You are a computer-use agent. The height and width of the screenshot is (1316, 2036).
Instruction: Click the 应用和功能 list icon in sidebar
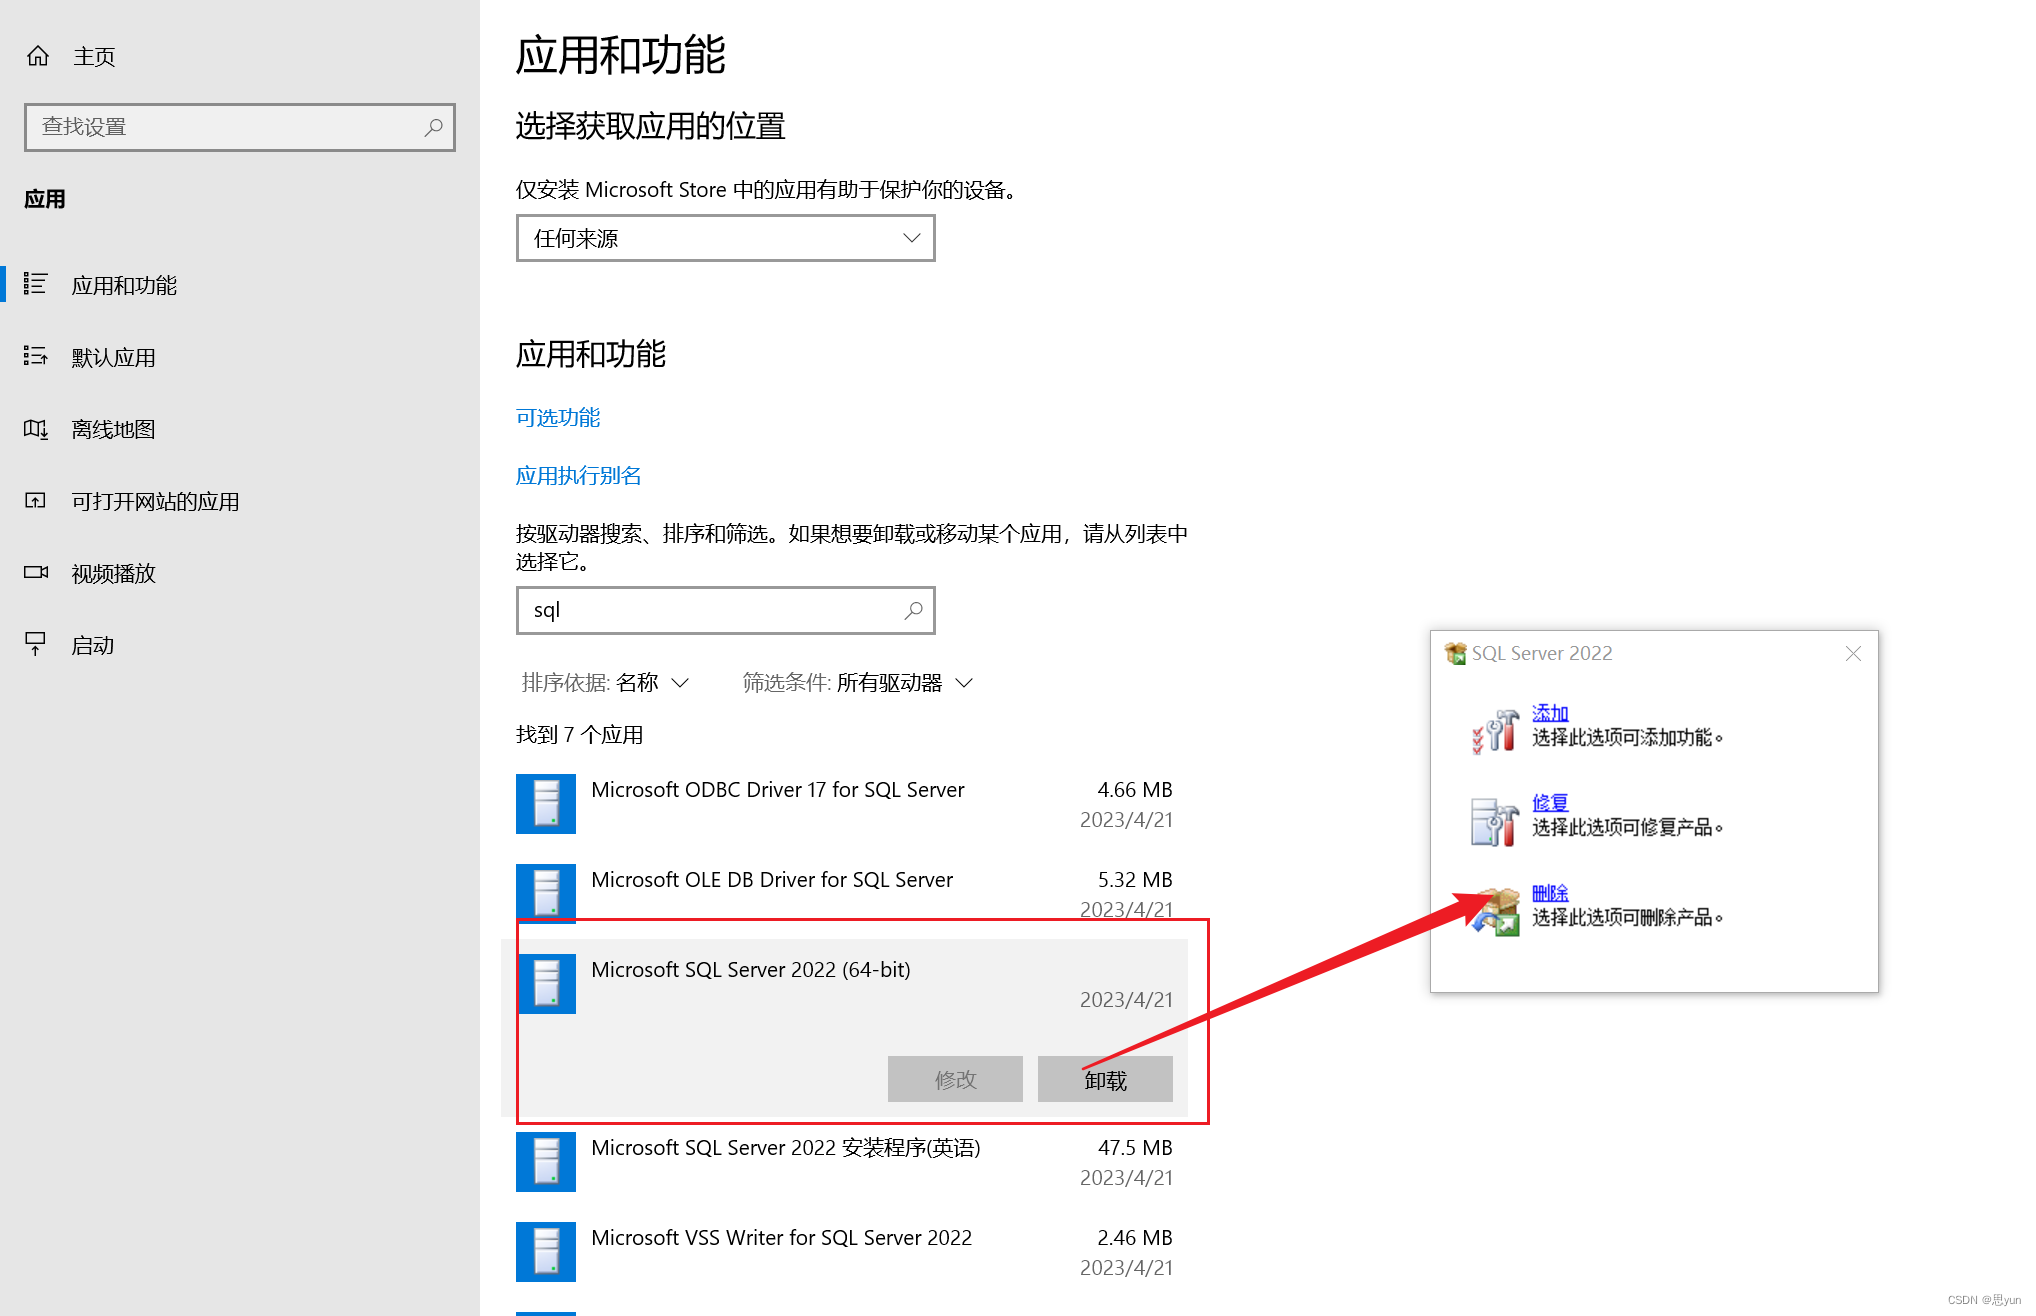(x=36, y=284)
